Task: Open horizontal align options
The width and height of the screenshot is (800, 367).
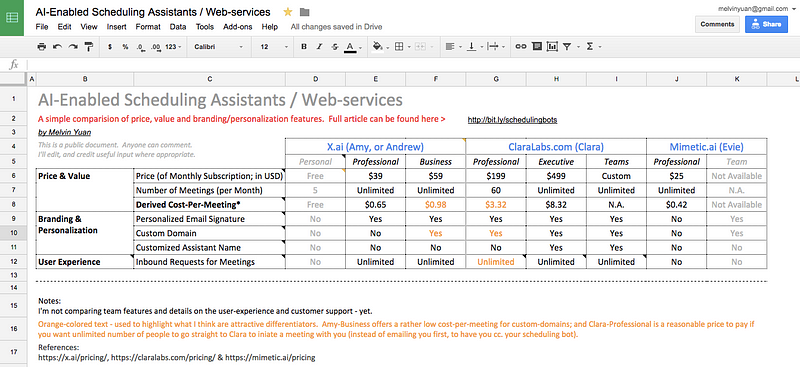Action: pyautogui.click(x=449, y=46)
